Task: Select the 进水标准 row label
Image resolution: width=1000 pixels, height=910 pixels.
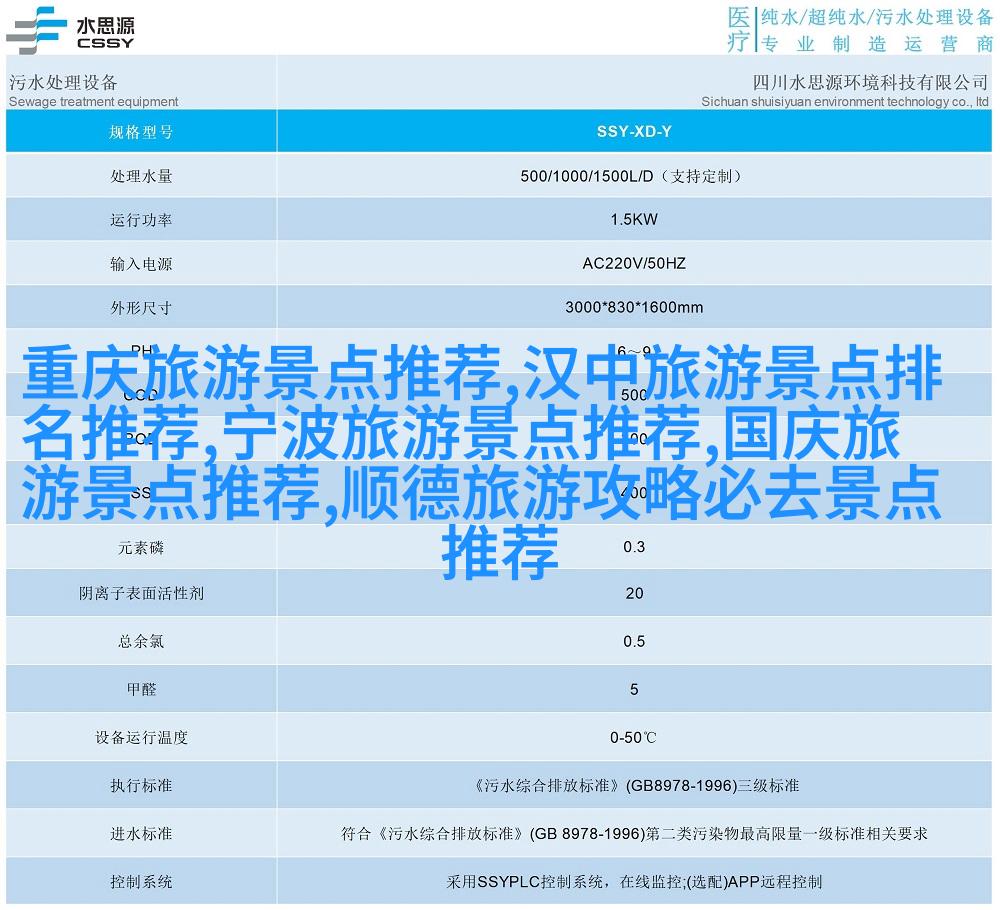Action: click(x=142, y=833)
